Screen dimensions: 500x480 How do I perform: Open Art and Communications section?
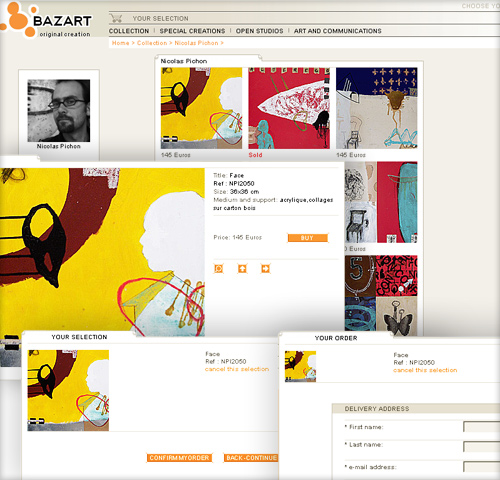337,31
